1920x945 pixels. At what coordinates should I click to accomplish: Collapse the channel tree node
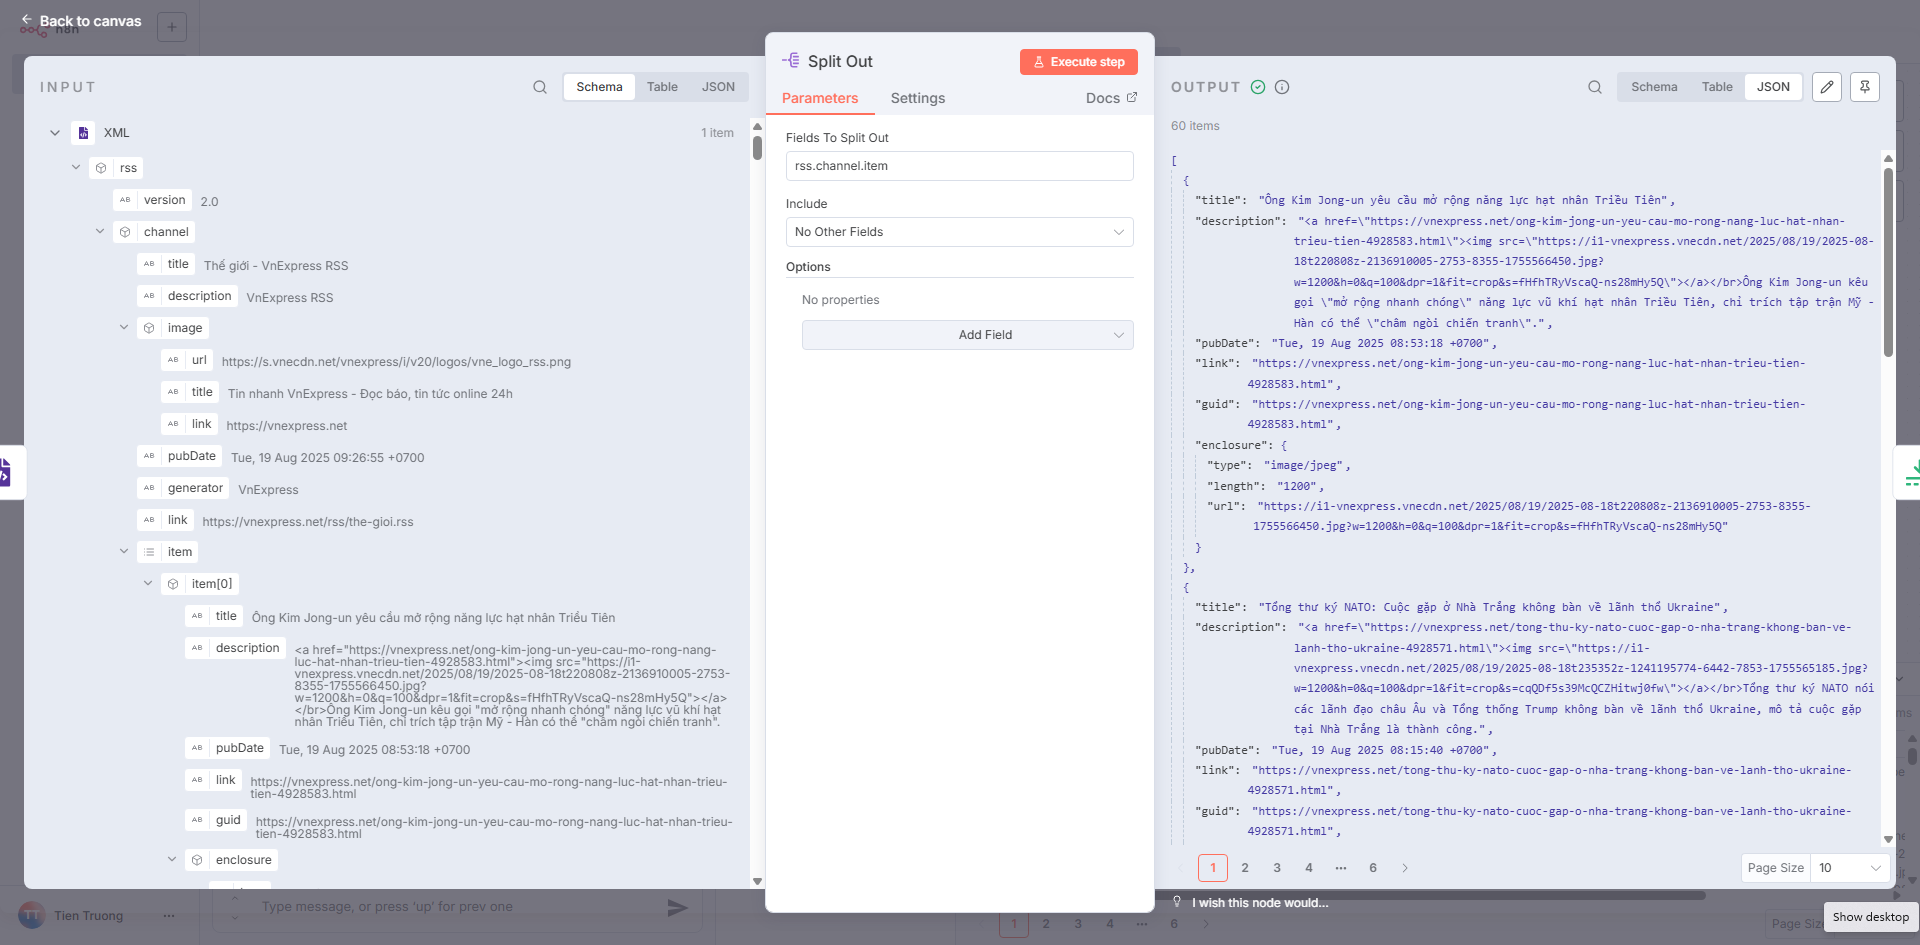pyautogui.click(x=100, y=231)
